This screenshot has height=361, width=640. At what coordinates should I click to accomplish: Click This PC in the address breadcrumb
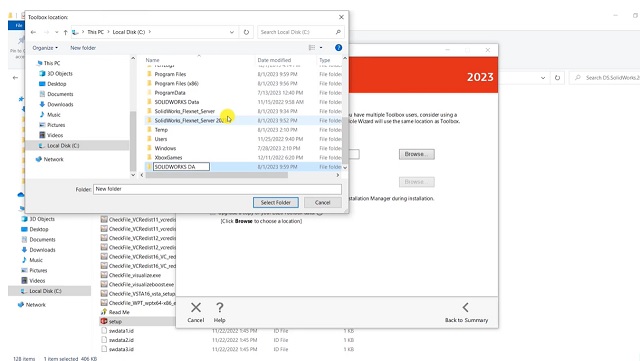pyautogui.click(x=96, y=32)
